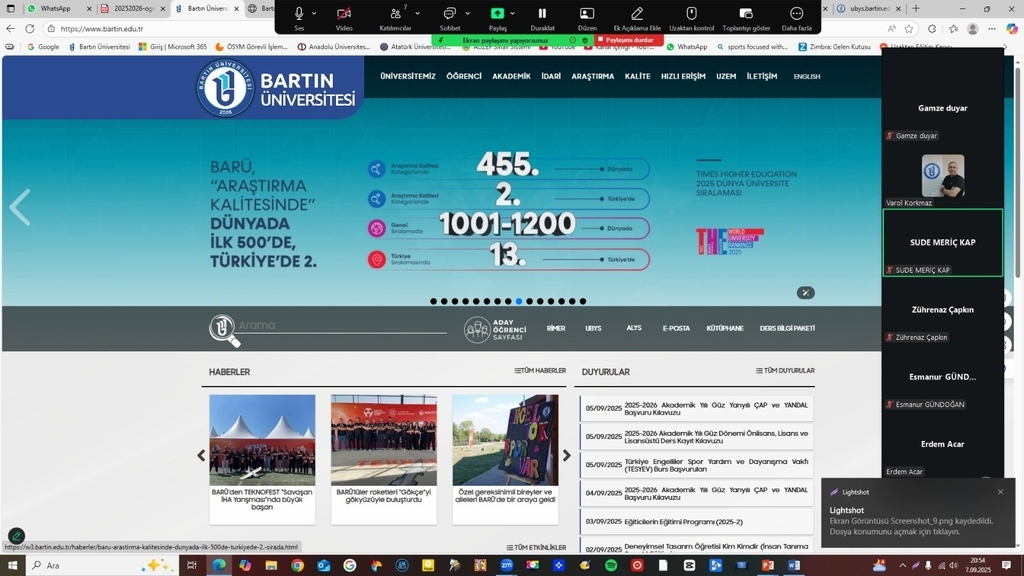This screenshot has width=1024, height=576.
Task: Open the İDARİ navigation menu
Action: (551, 76)
